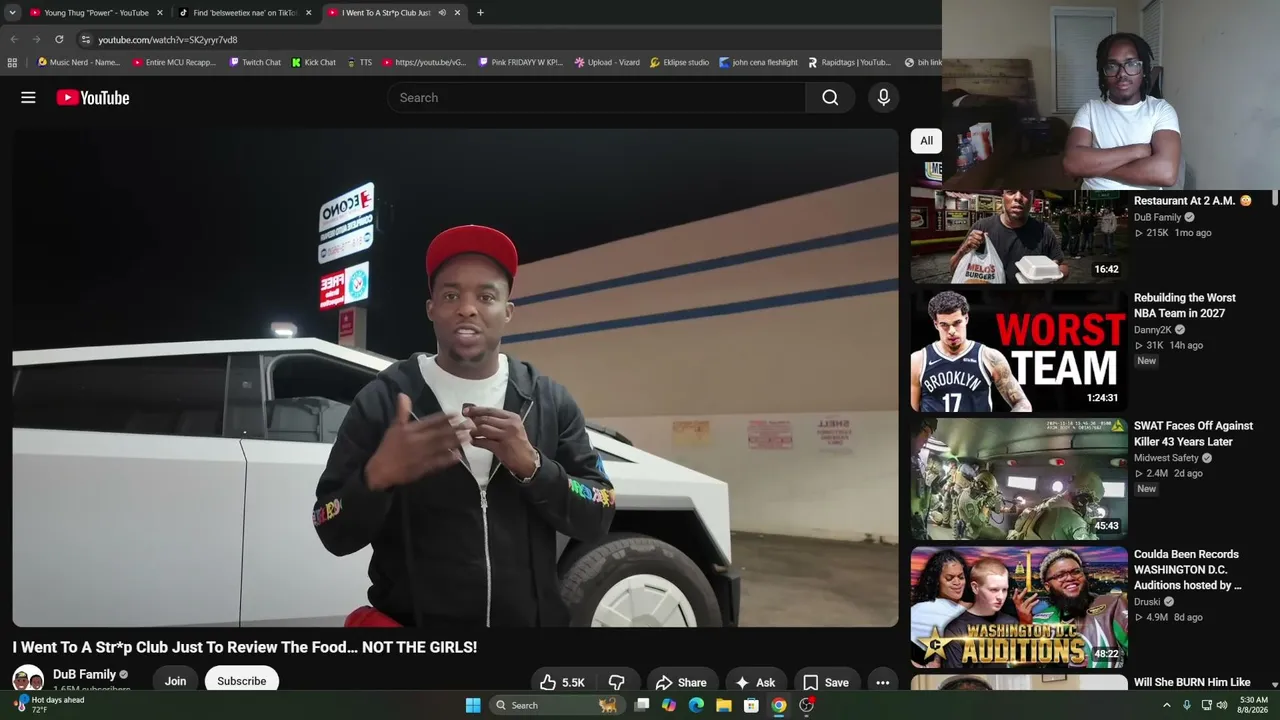The height and width of the screenshot is (720, 1280).
Task: Open the Entire MCU Recapp bookmark
Action: click(174, 62)
